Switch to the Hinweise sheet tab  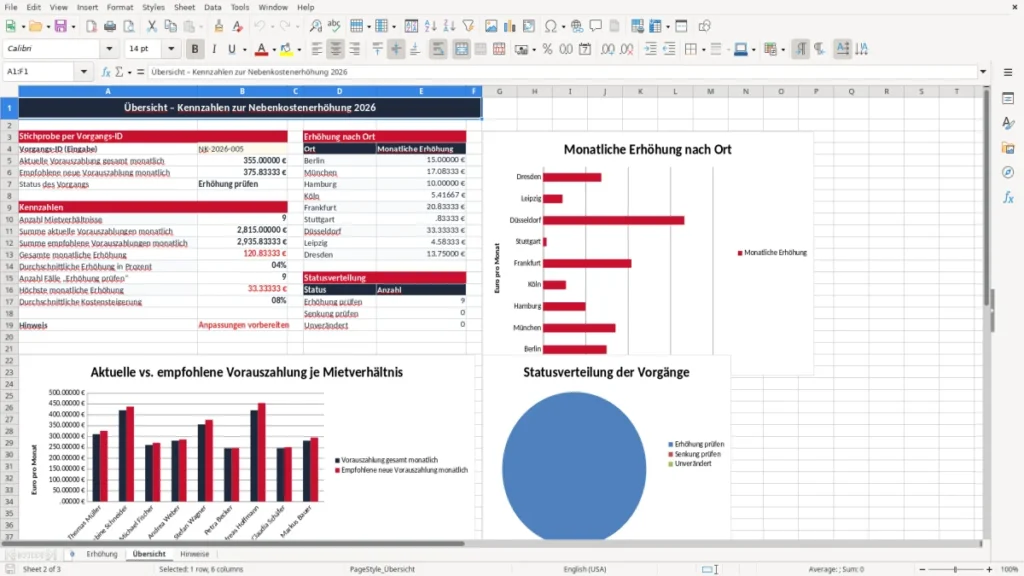point(195,554)
